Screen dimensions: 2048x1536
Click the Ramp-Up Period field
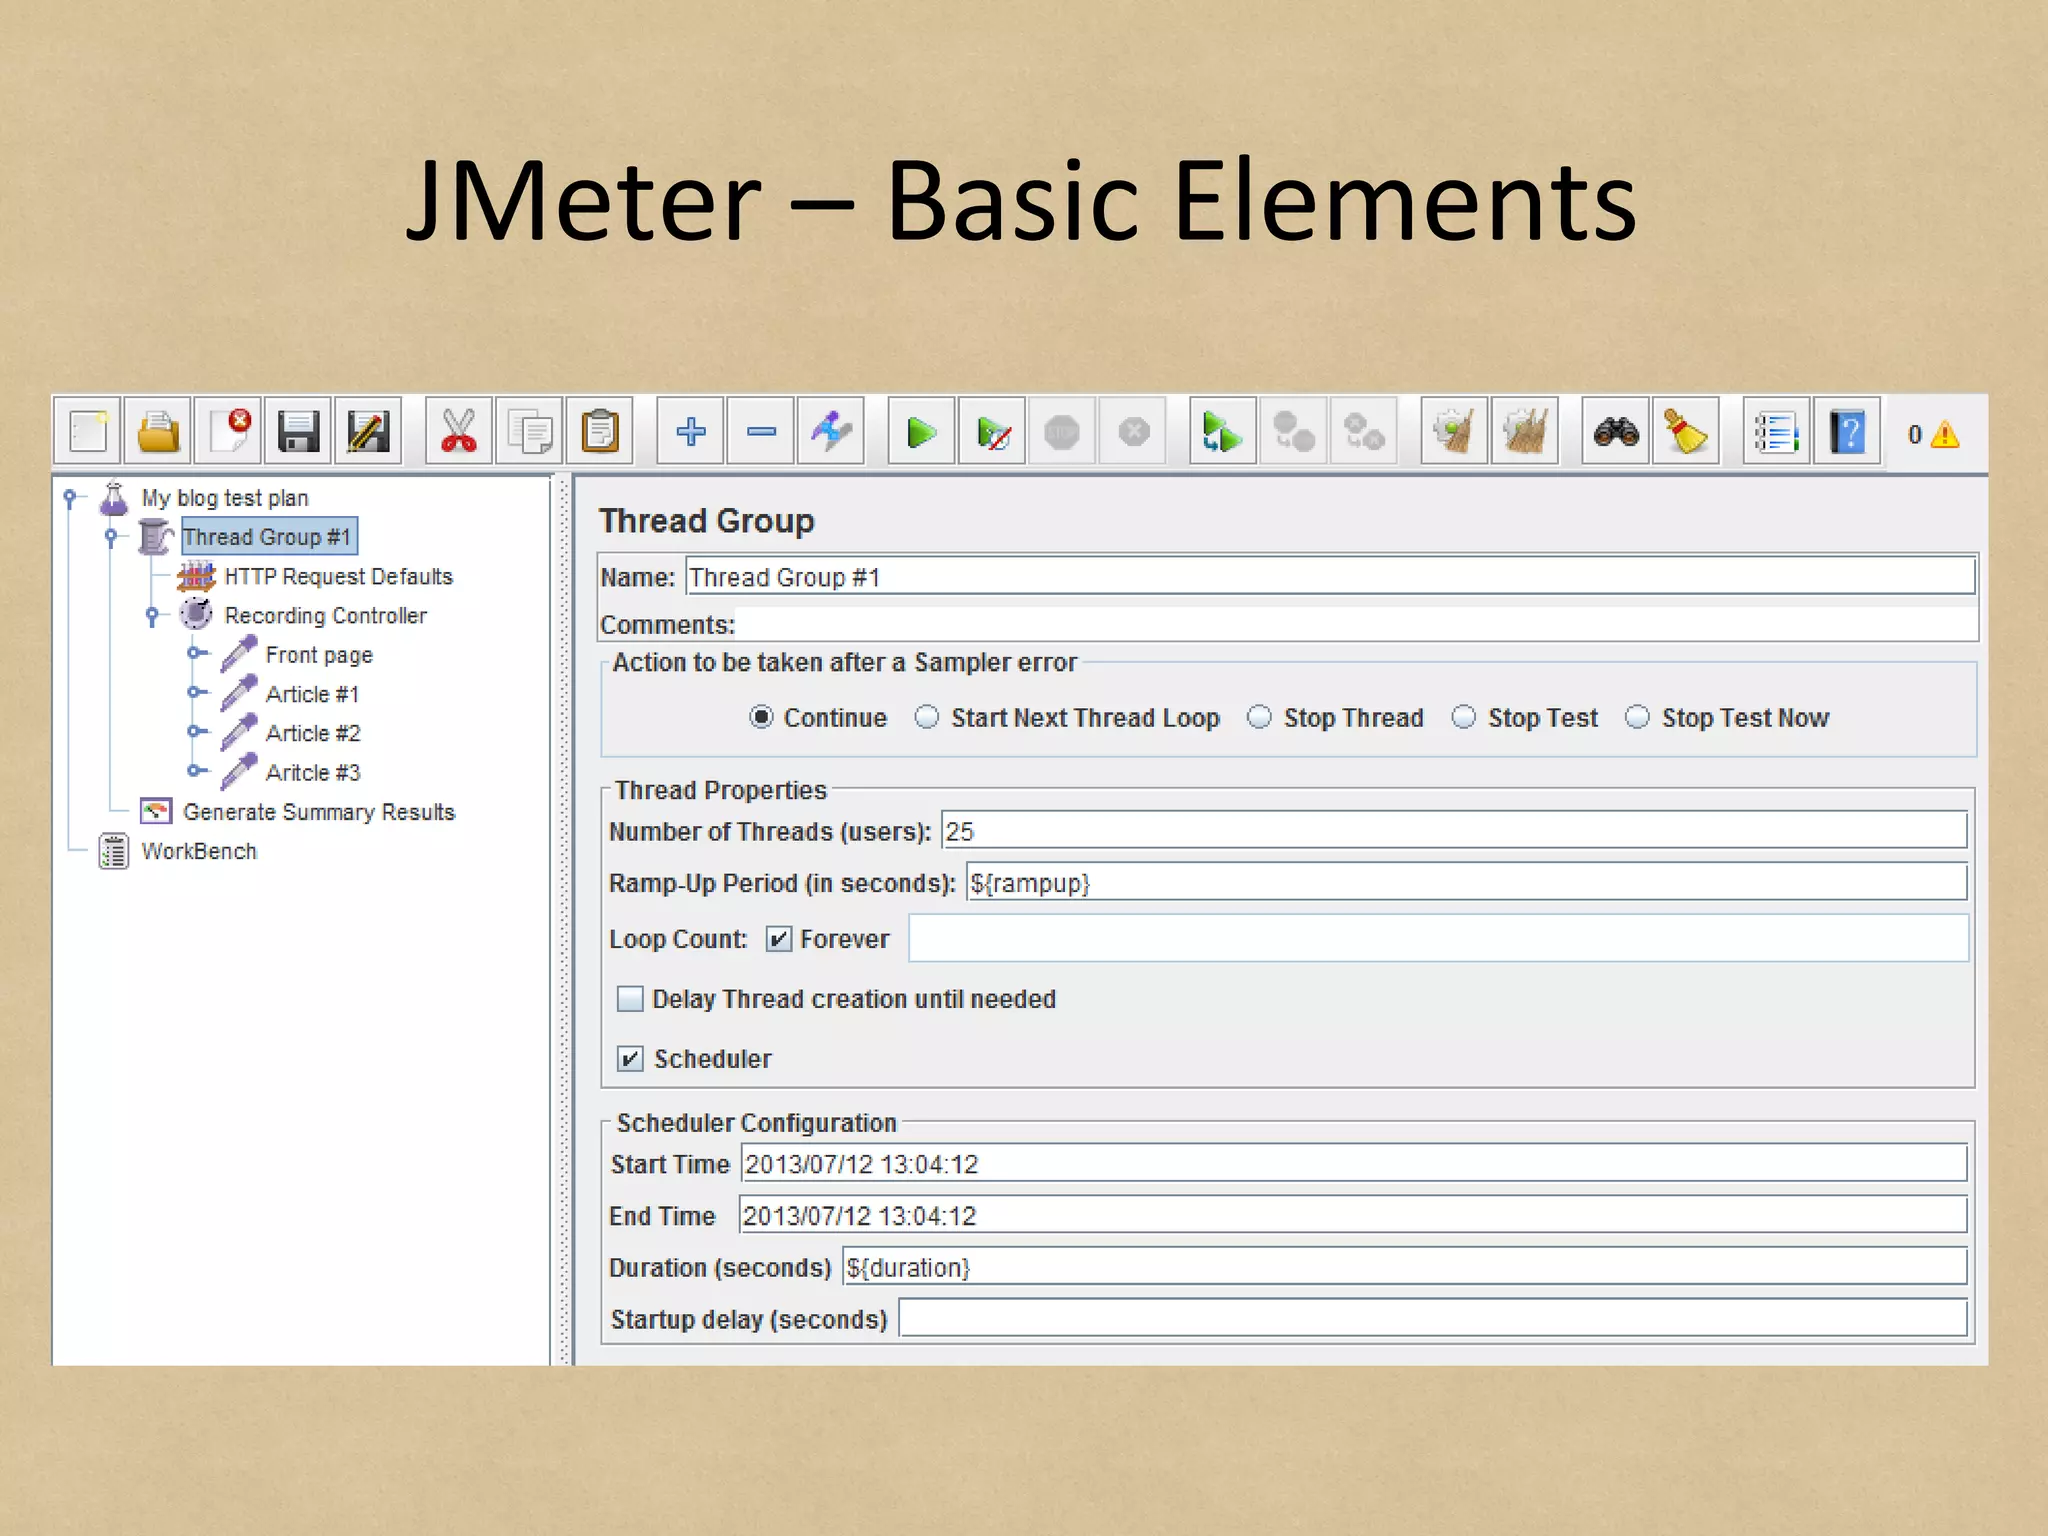click(1466, 883)
